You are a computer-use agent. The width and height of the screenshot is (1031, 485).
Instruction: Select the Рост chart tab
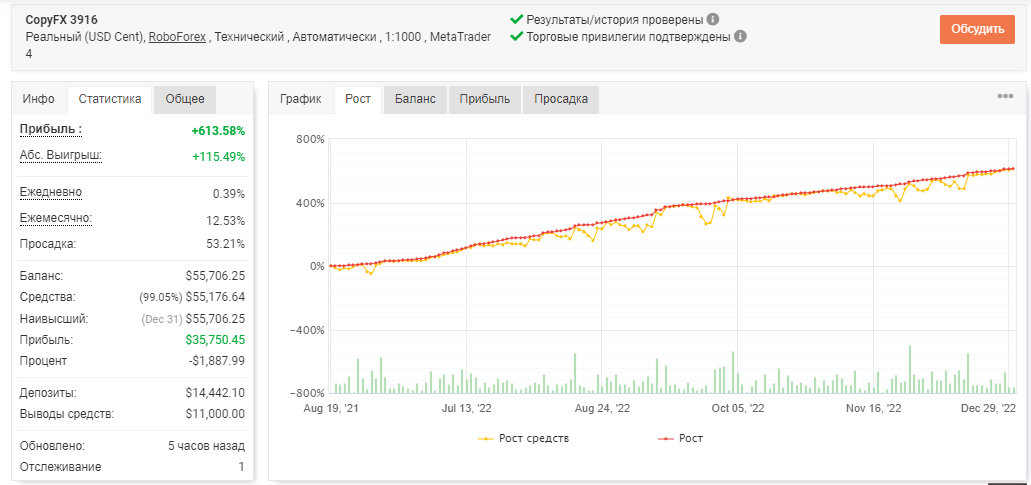358,99
